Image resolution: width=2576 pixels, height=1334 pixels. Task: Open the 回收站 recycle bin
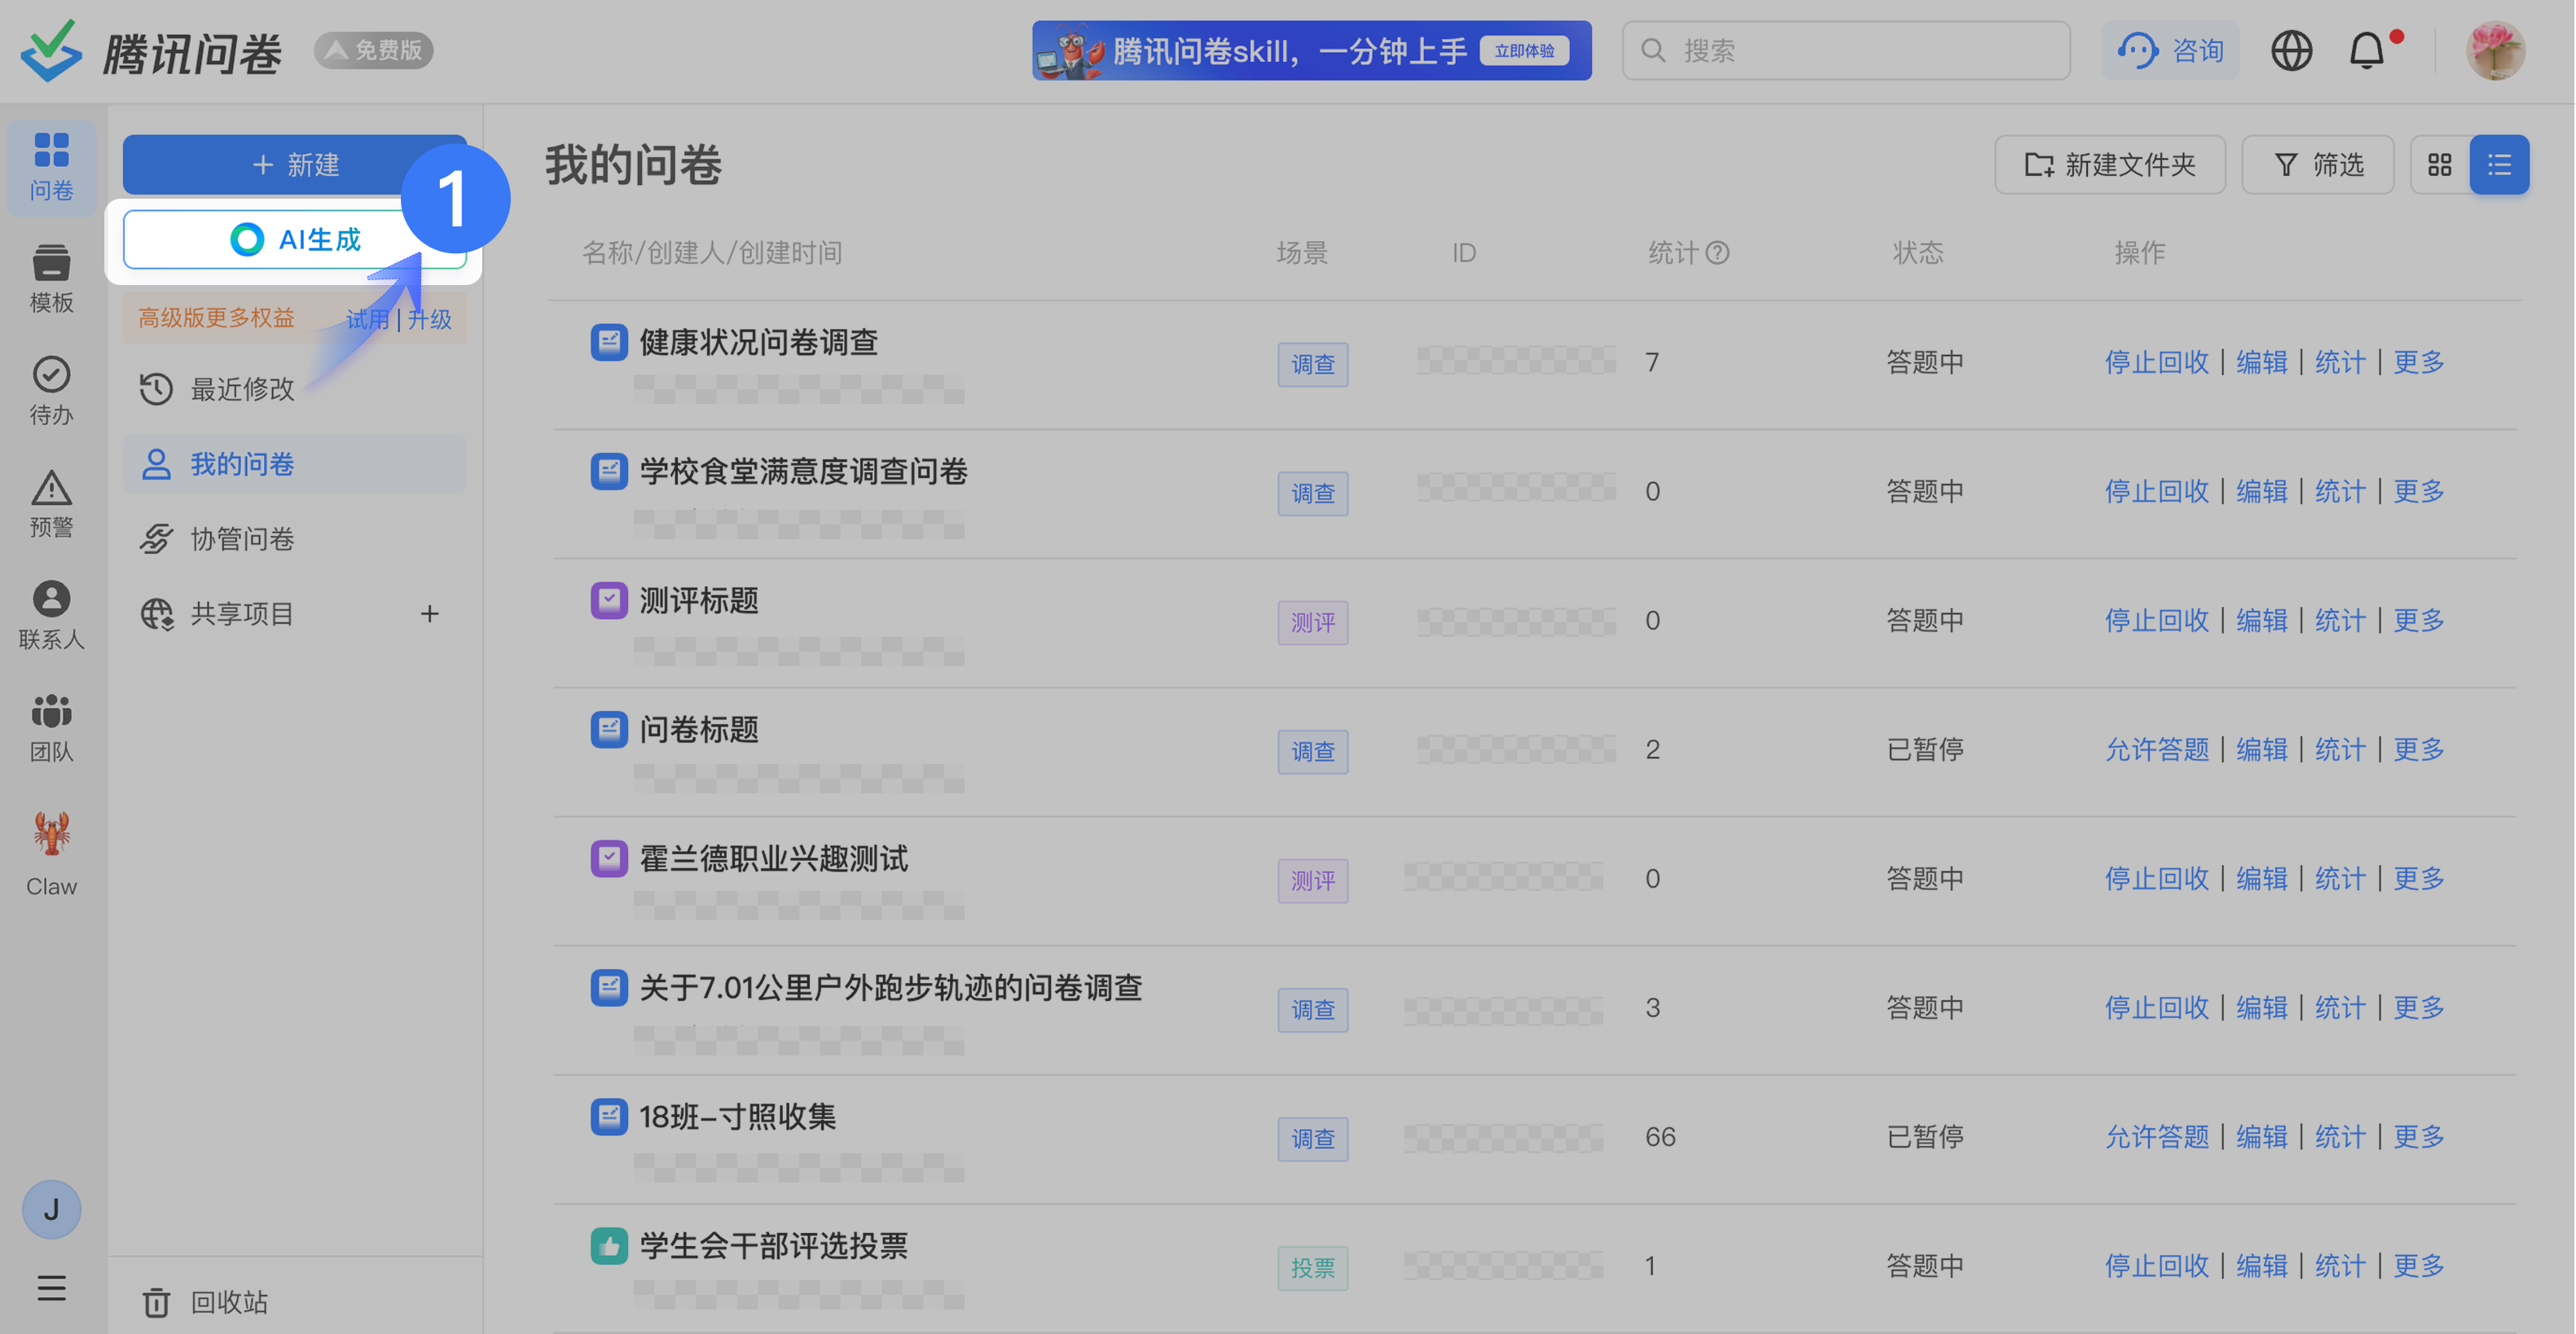point(206,1302)
